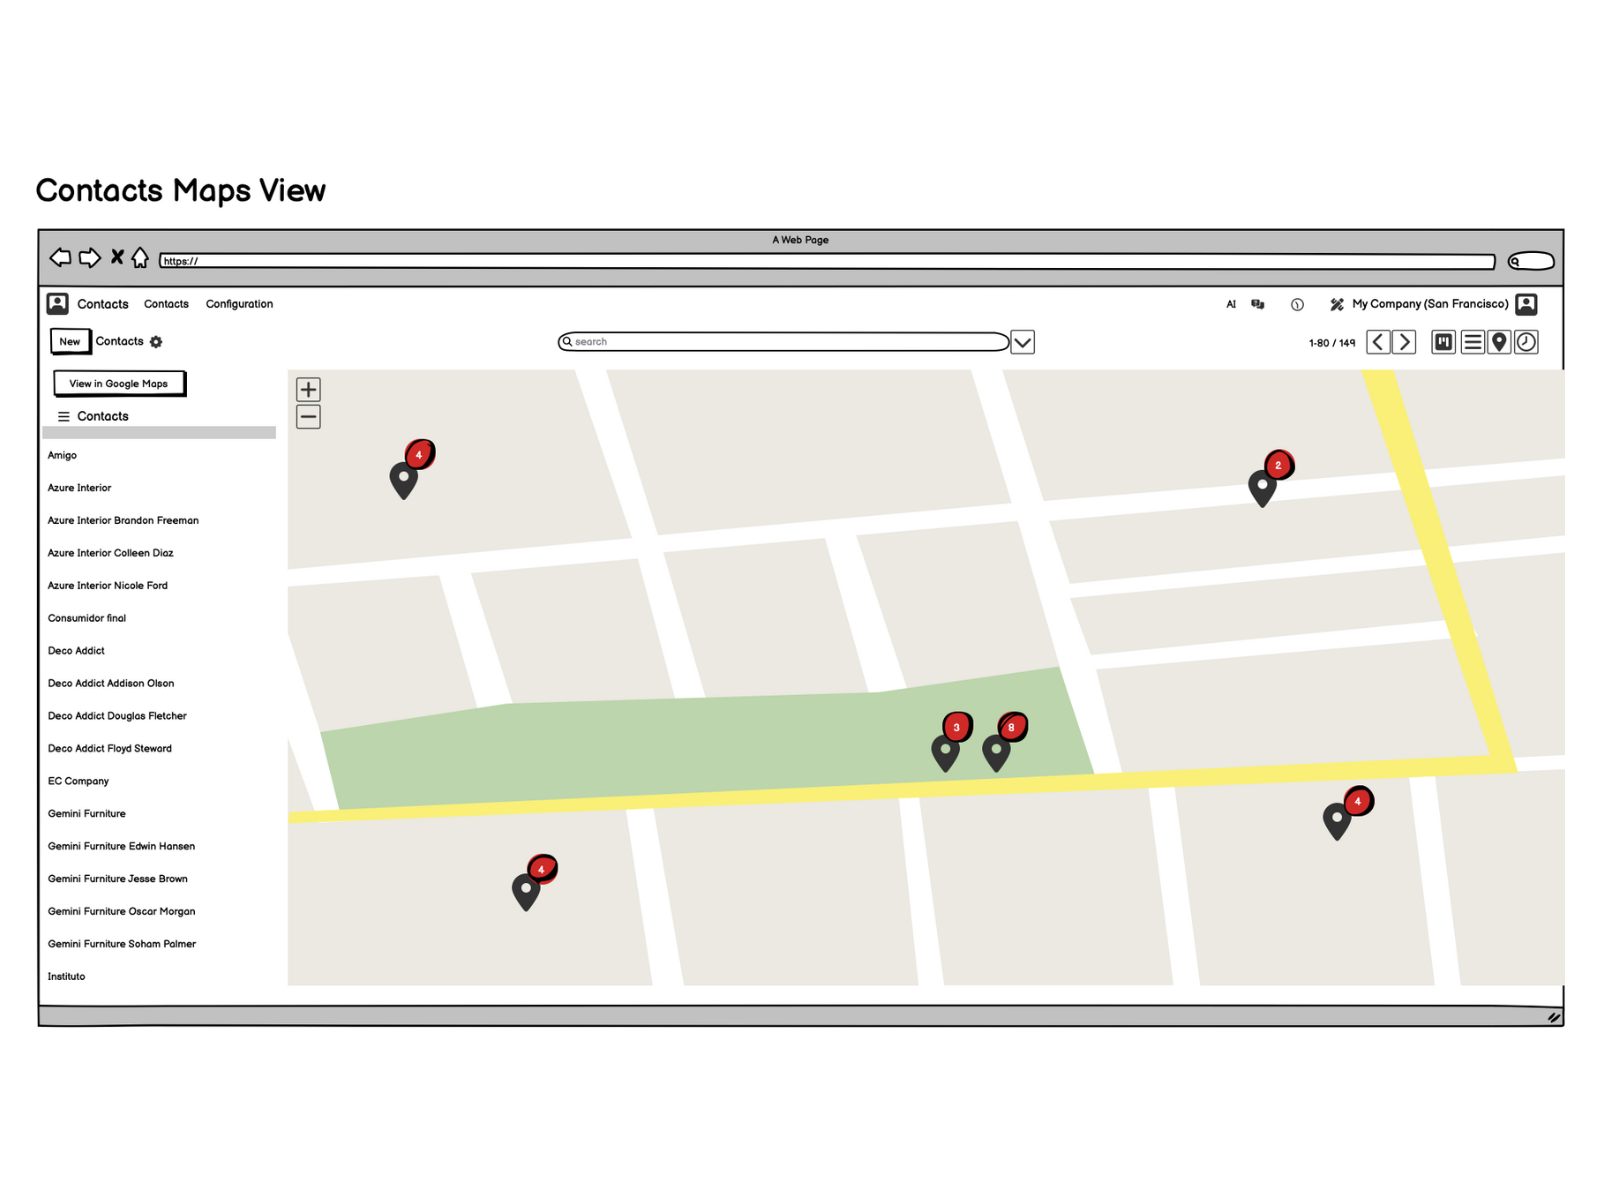Switch to Kanban view

pos(1443,342)
